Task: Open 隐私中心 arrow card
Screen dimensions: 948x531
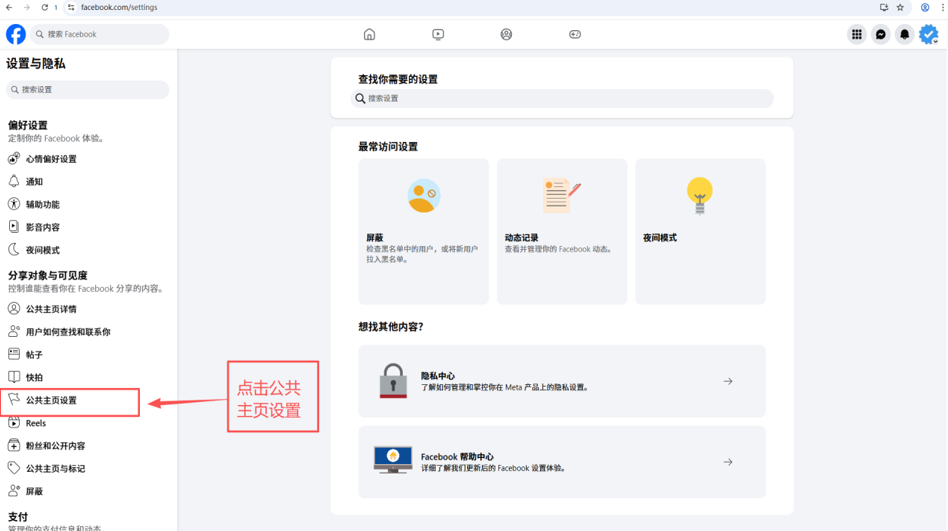Action: (562, 381)
